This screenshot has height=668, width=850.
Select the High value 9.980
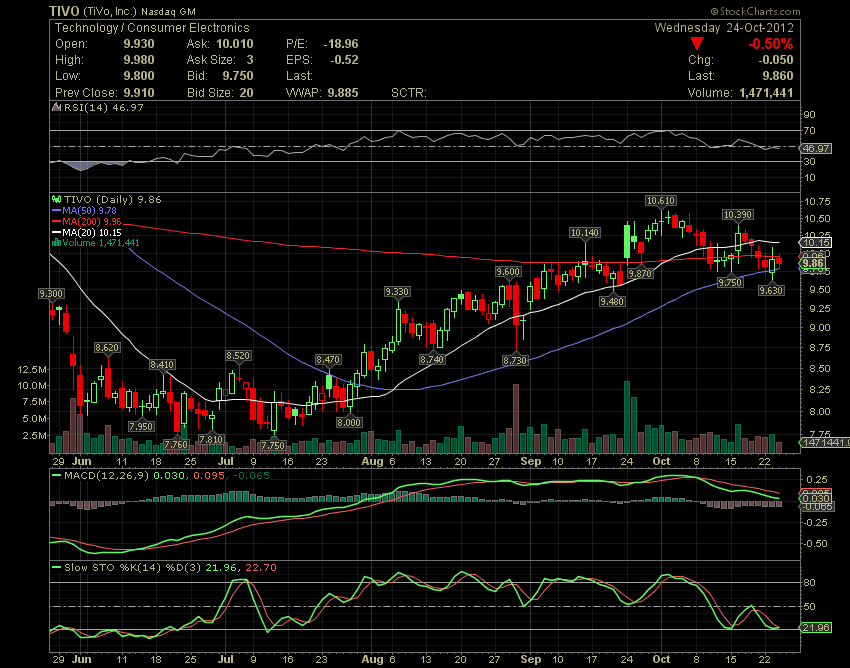(139, 60)
